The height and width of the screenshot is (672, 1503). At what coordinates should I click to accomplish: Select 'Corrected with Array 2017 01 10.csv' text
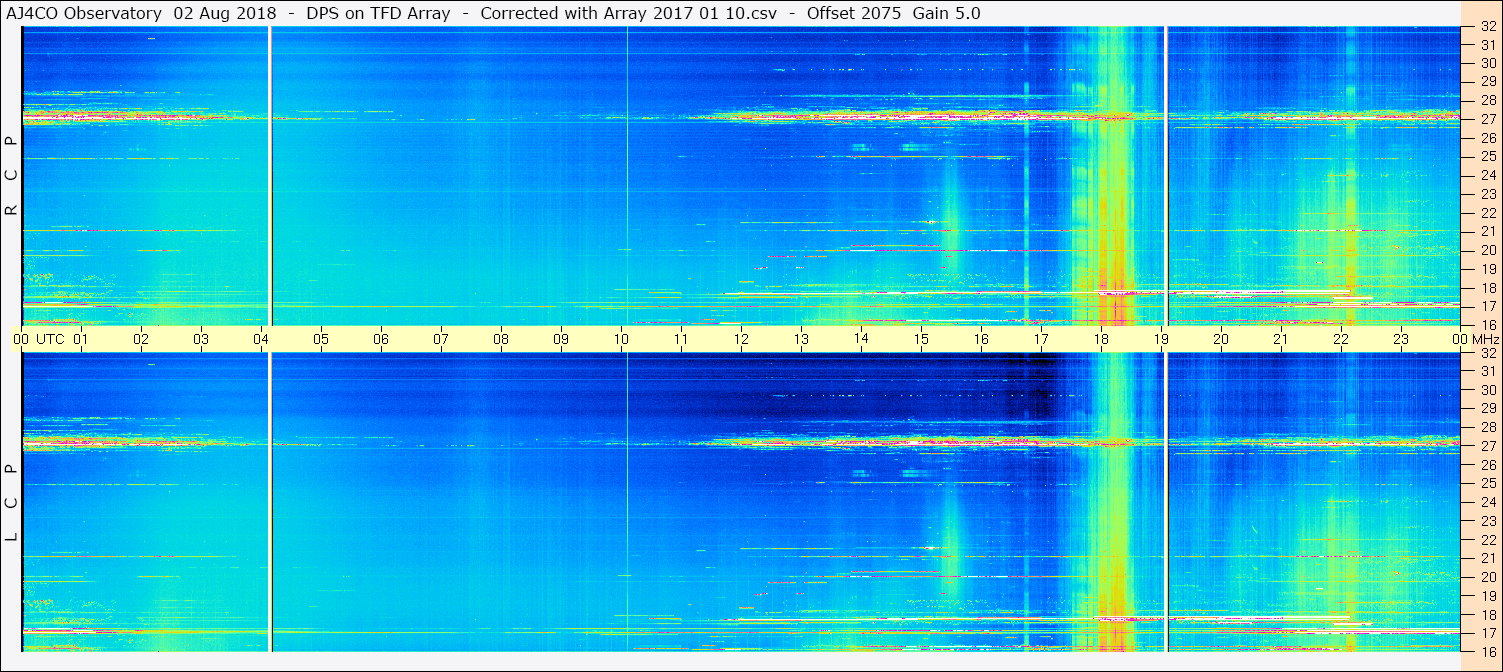629,14
